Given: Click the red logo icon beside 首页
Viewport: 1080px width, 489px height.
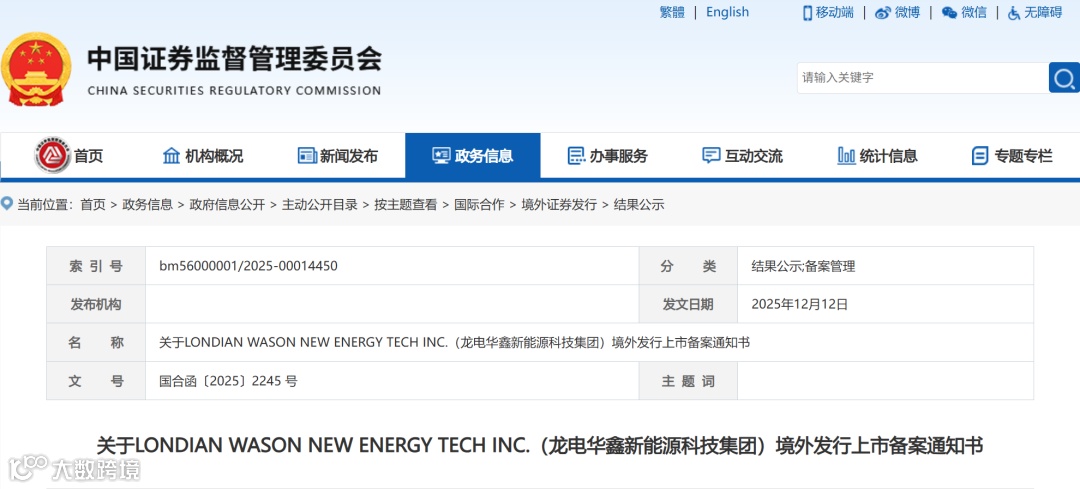Looking at the screenshot, I should click(x=52, y=156).
